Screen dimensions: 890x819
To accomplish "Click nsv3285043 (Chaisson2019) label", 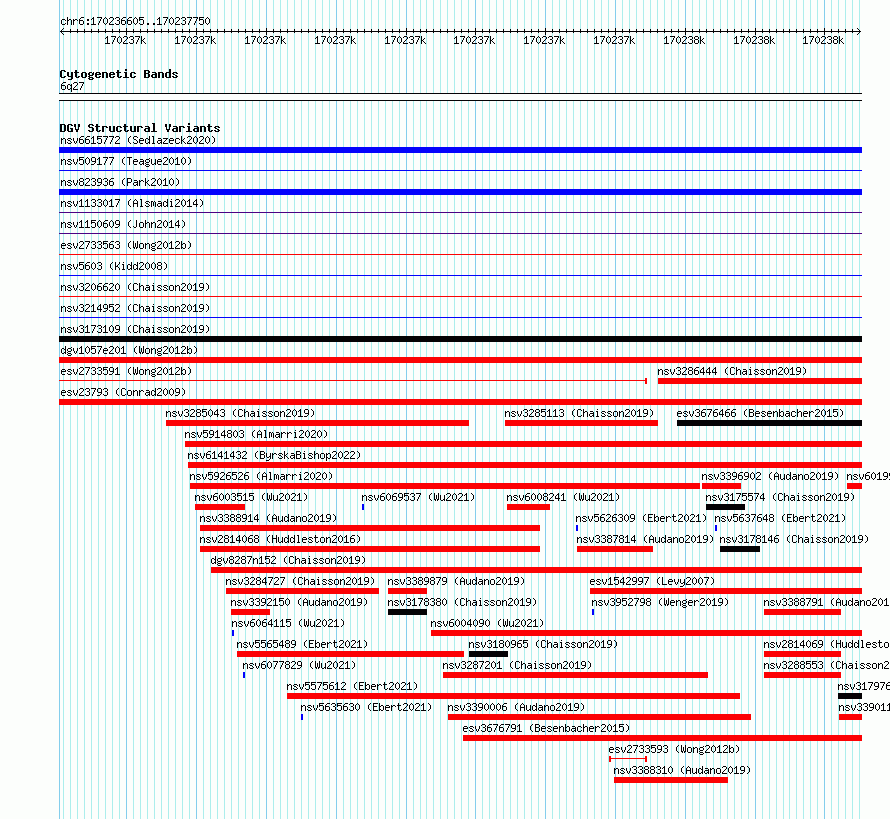I will coord(240,413).
